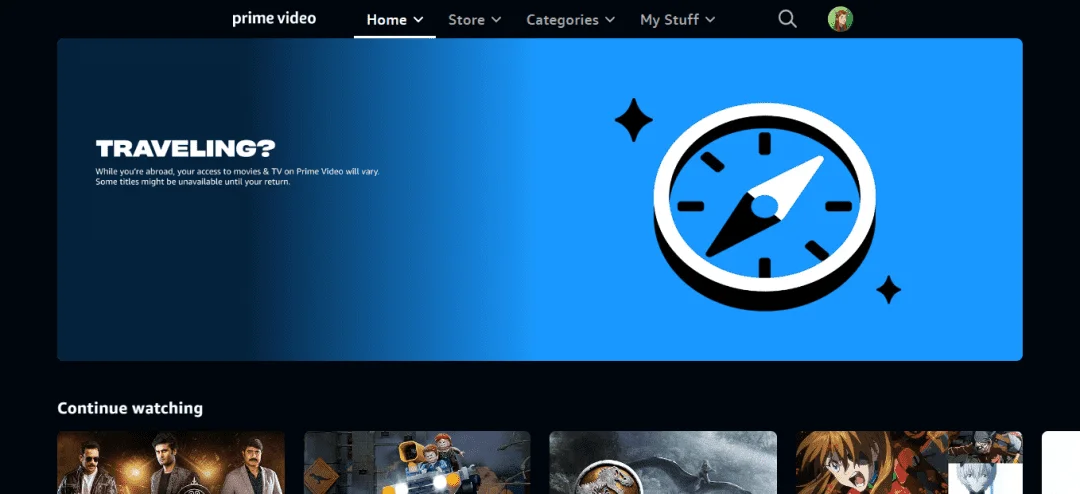Open the thumbnail with three men
This screenshot has width=1080, height=494.
(x=171, y=462)
